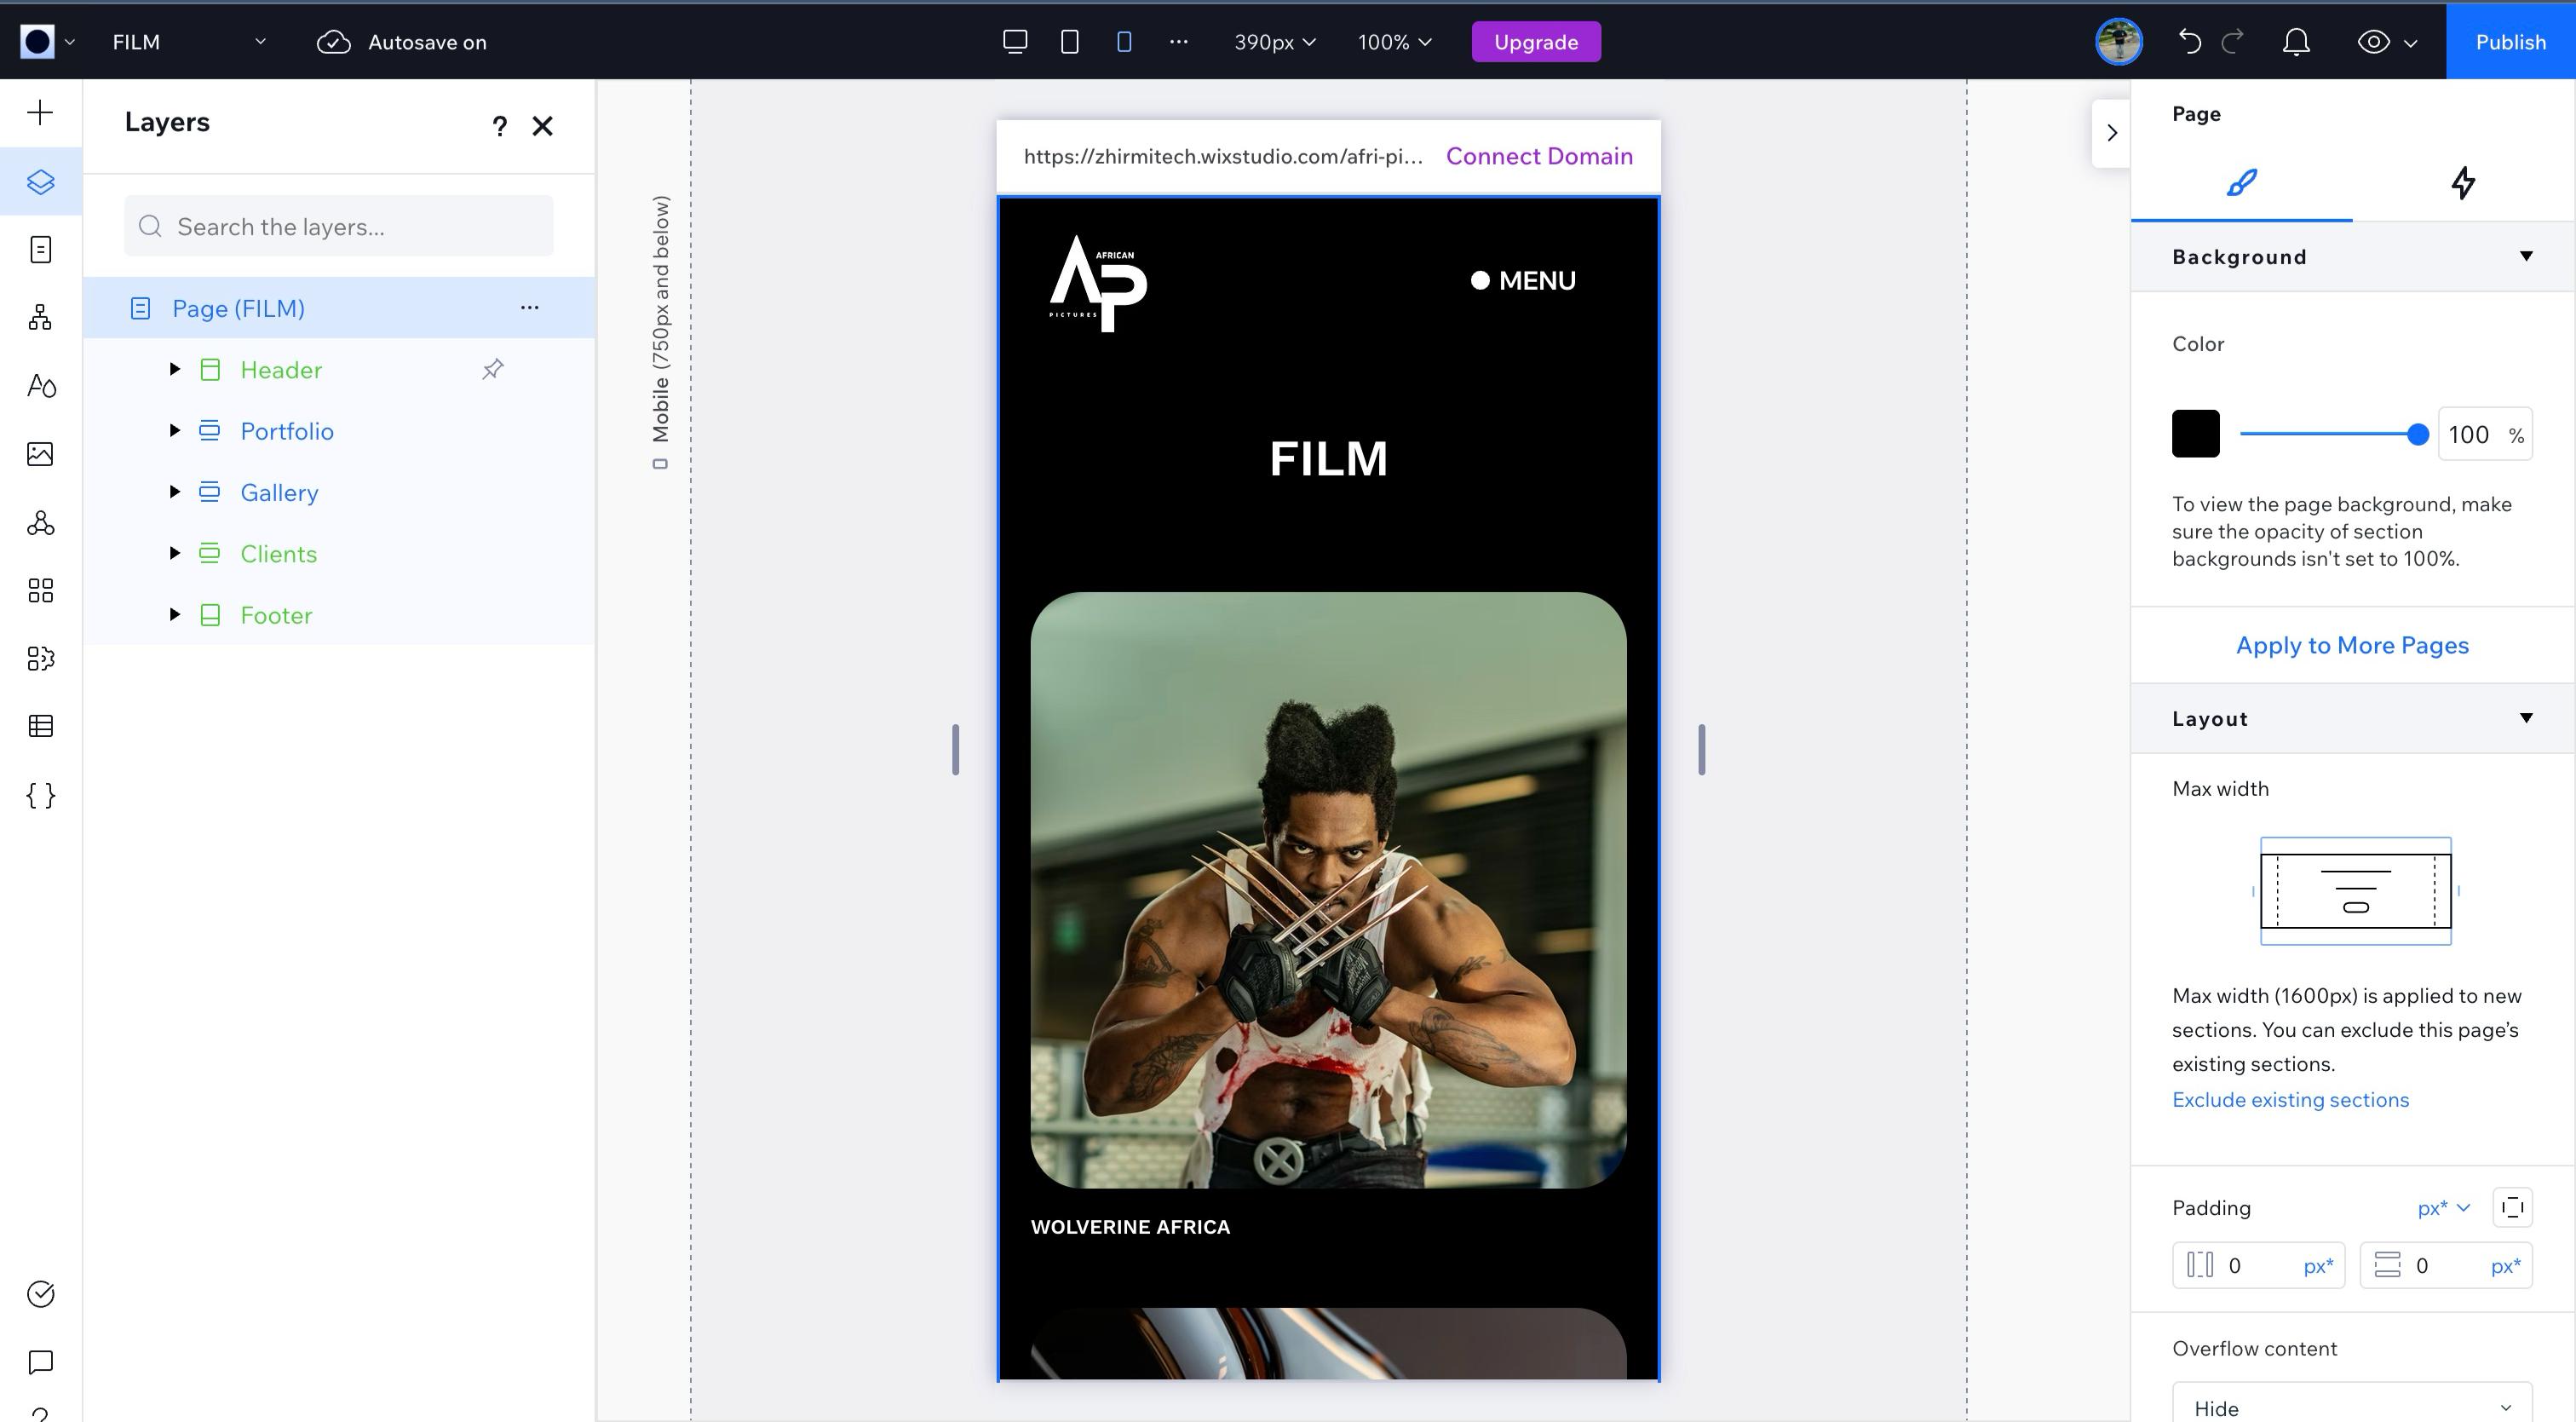Image resolution: width=2576 pixels, height=1422 pixels.
Task: Open the 100% zoom dropdown
Action: pos(1394,42)
